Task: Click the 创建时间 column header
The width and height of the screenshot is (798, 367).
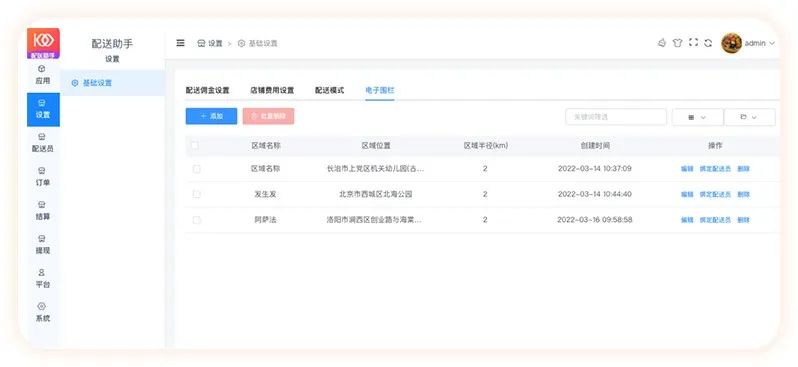Action: (595, 146)
